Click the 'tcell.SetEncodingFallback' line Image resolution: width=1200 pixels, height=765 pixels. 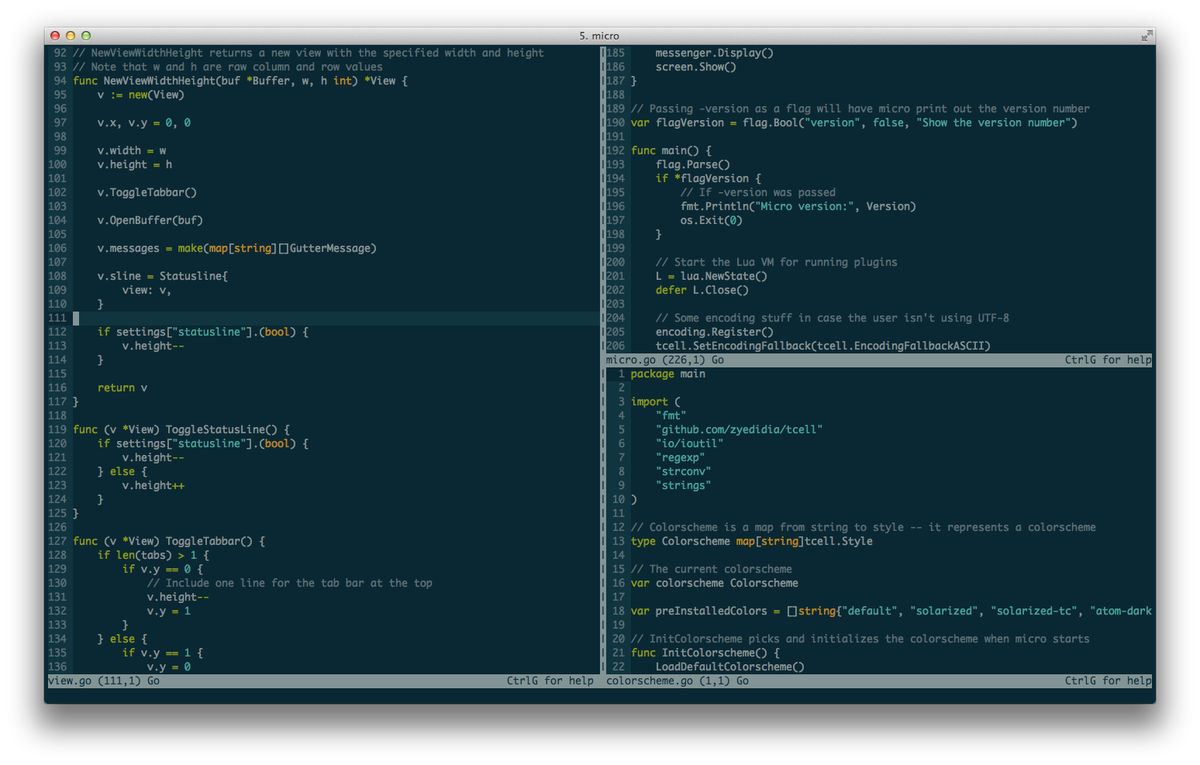[x=823, y=347]
